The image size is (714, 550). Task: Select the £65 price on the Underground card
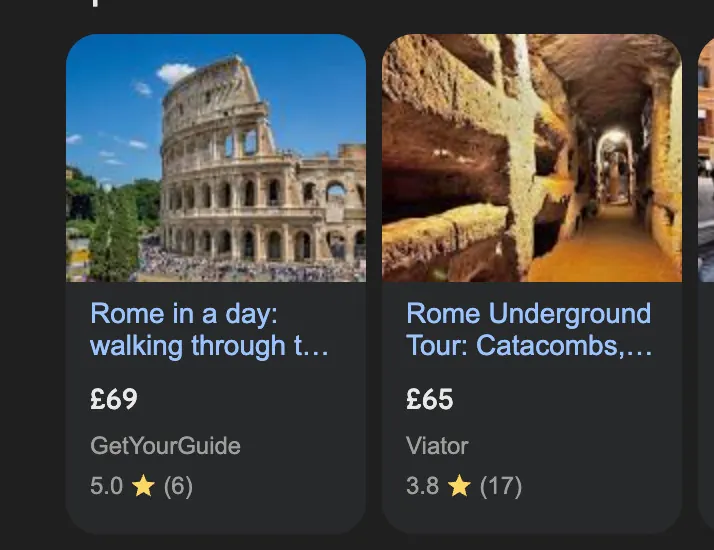[x=430, y=399]
